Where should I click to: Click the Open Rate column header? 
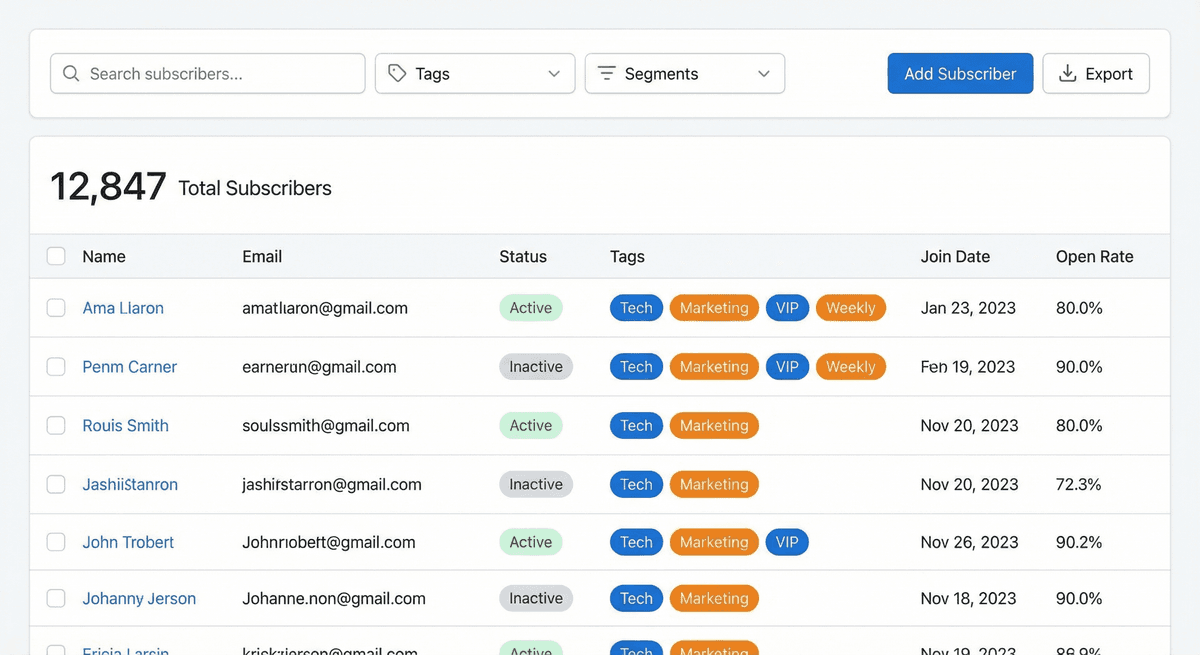1094,256
